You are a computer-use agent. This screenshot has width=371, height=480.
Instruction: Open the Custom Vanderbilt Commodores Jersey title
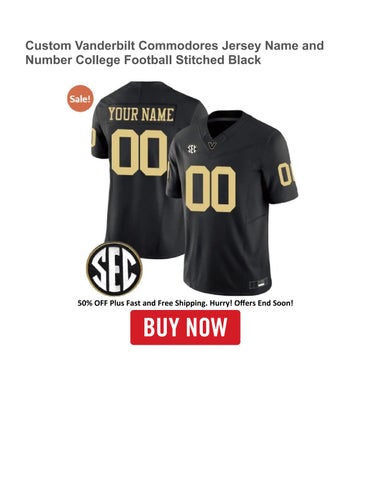tap(174, 53)
